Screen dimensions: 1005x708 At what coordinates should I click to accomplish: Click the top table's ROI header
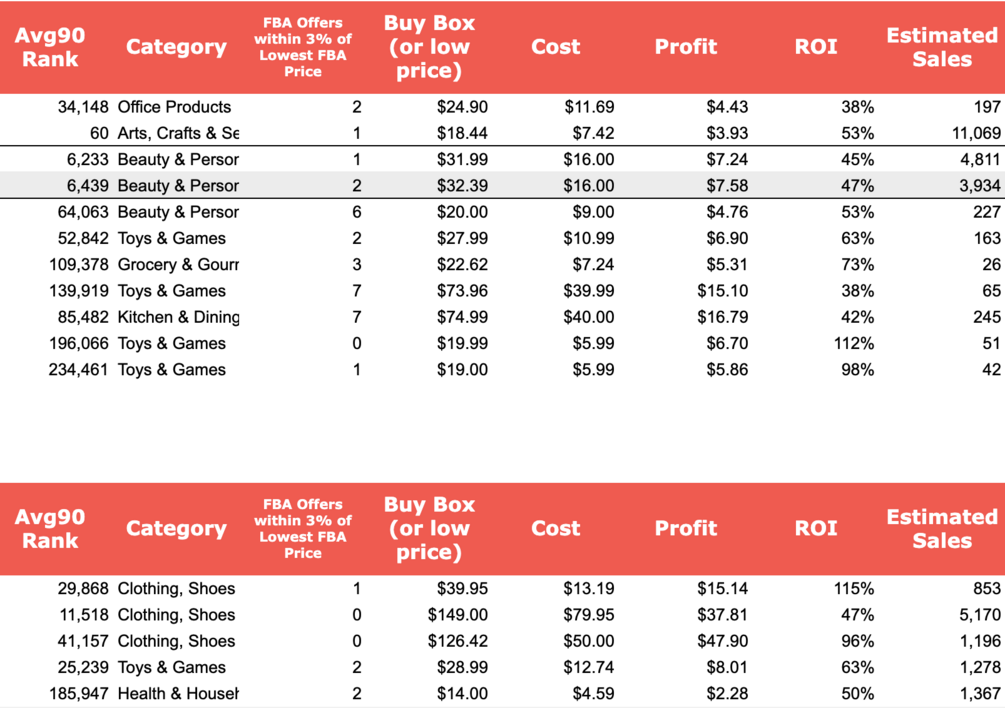click(x=815, y=47)
